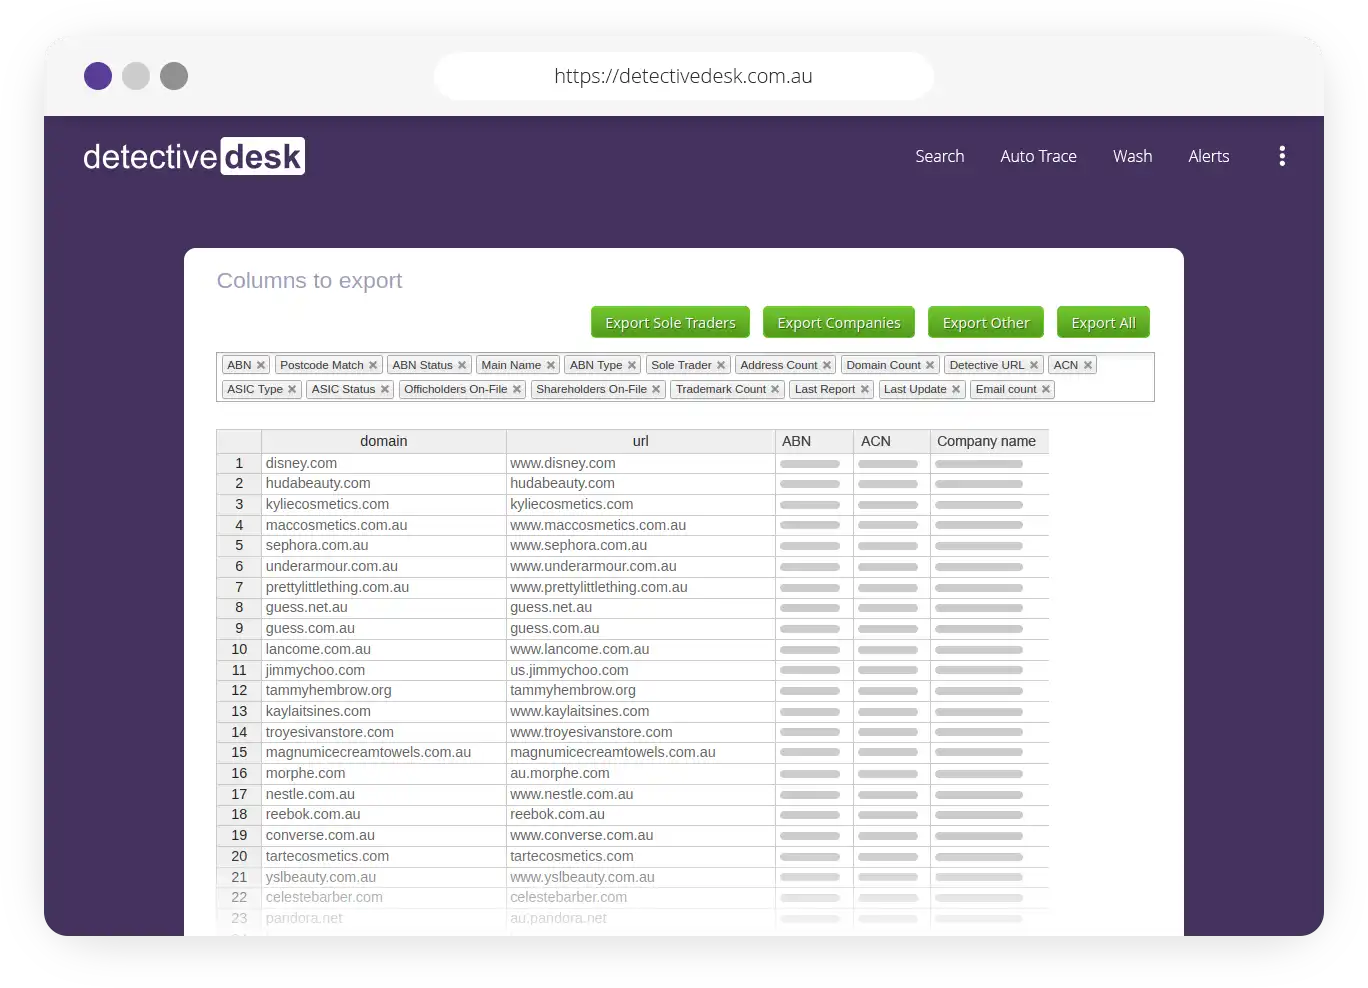The image size is (1368, 988).
Task: Remove the Address Count tag
Action: point(827,366)
